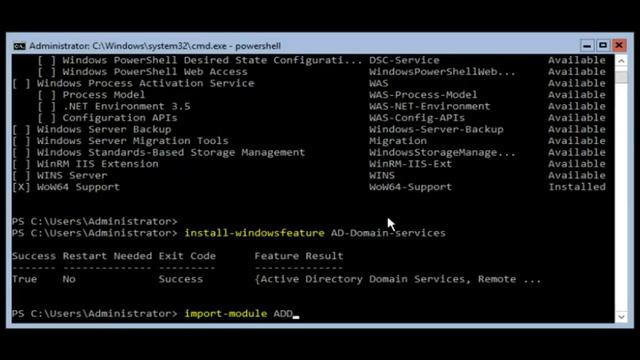Click 'WAS-Process-Model' feature name
The width and height of the screenshot is (640, 360).
click(x=423, y=95)
